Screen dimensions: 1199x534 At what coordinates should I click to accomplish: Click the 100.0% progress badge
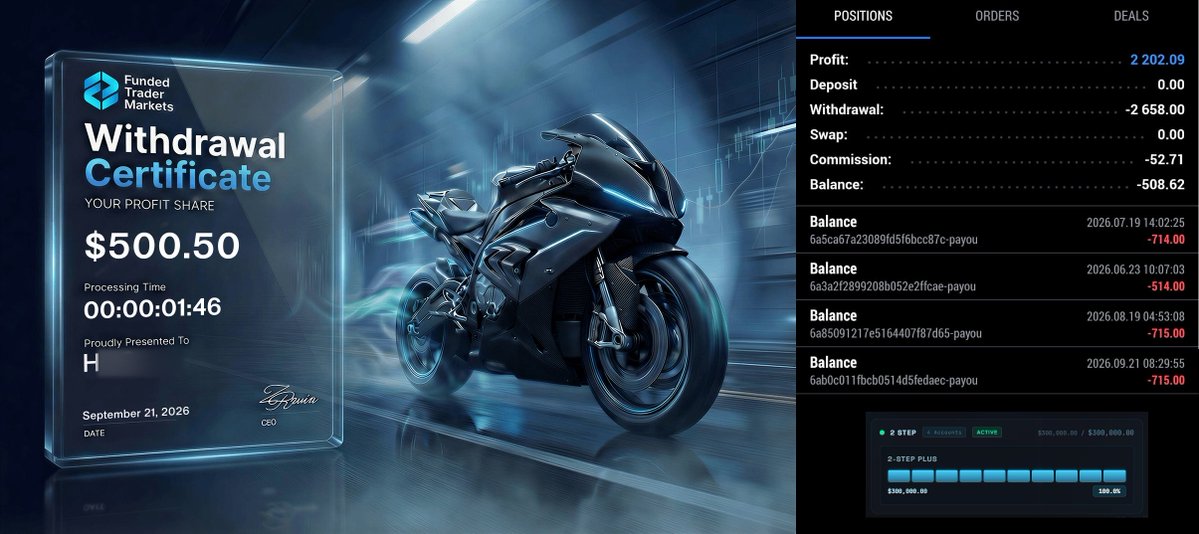click(x=1110, y=491)
